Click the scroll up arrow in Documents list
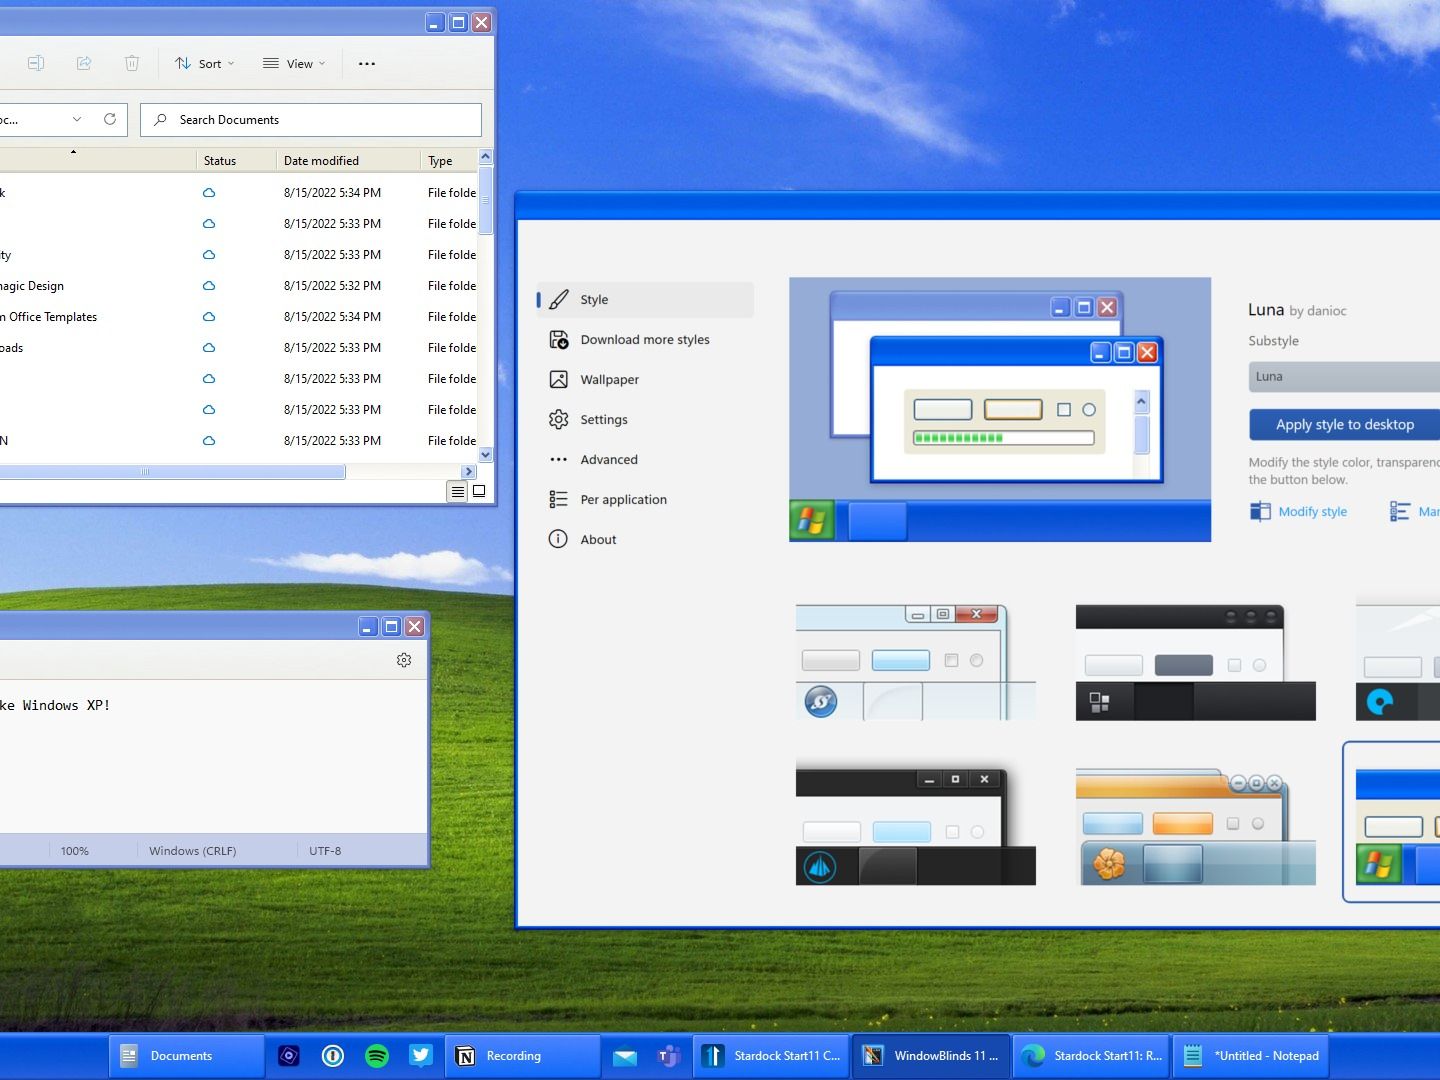 486,157
